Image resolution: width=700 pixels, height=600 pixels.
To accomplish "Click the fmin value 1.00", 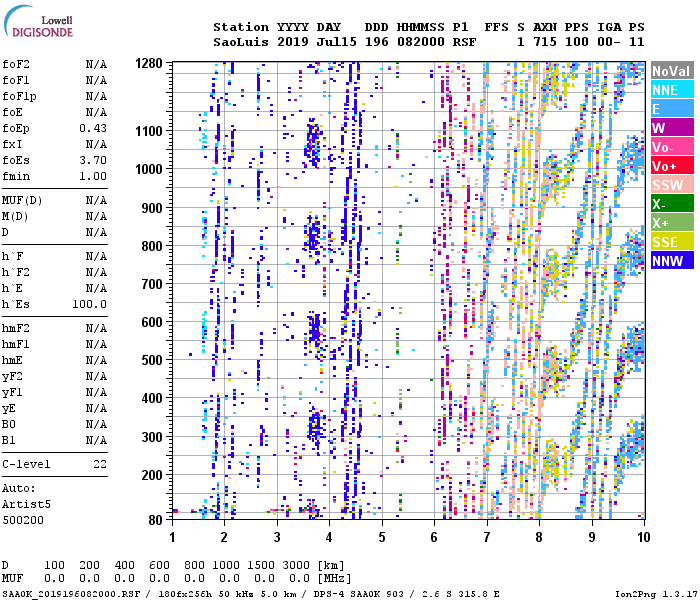I will [x=93, y=176].
